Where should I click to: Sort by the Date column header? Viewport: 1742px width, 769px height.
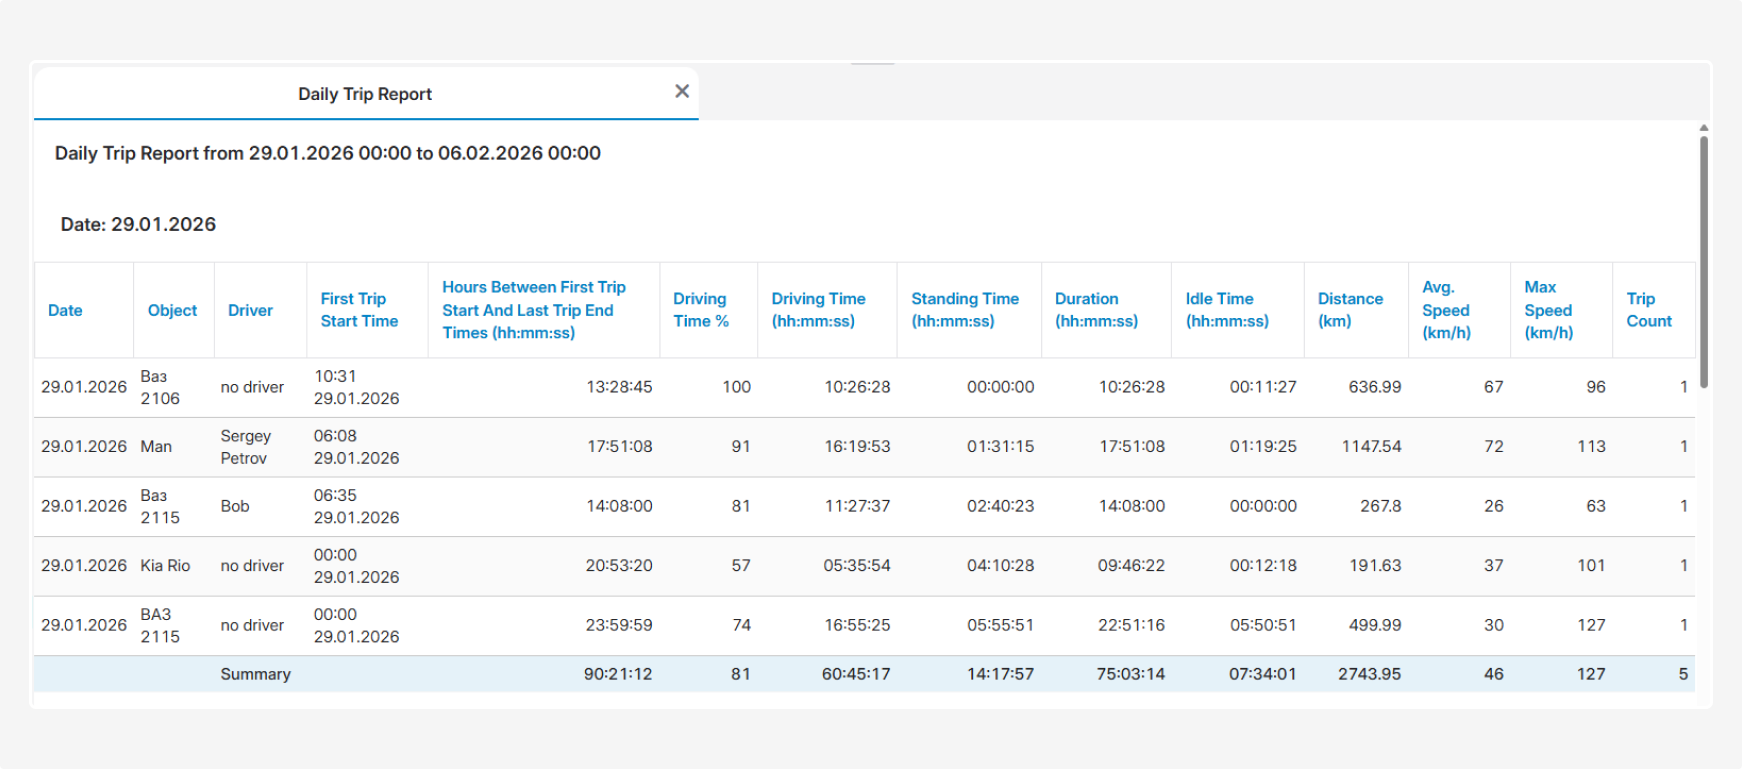[65, 310]
